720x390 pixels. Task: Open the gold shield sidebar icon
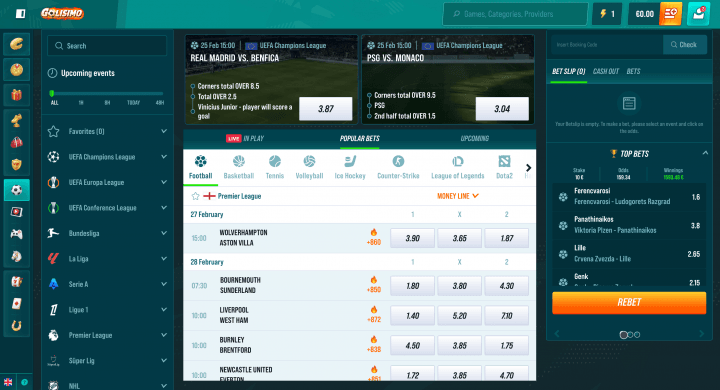(x=17, y=164)
